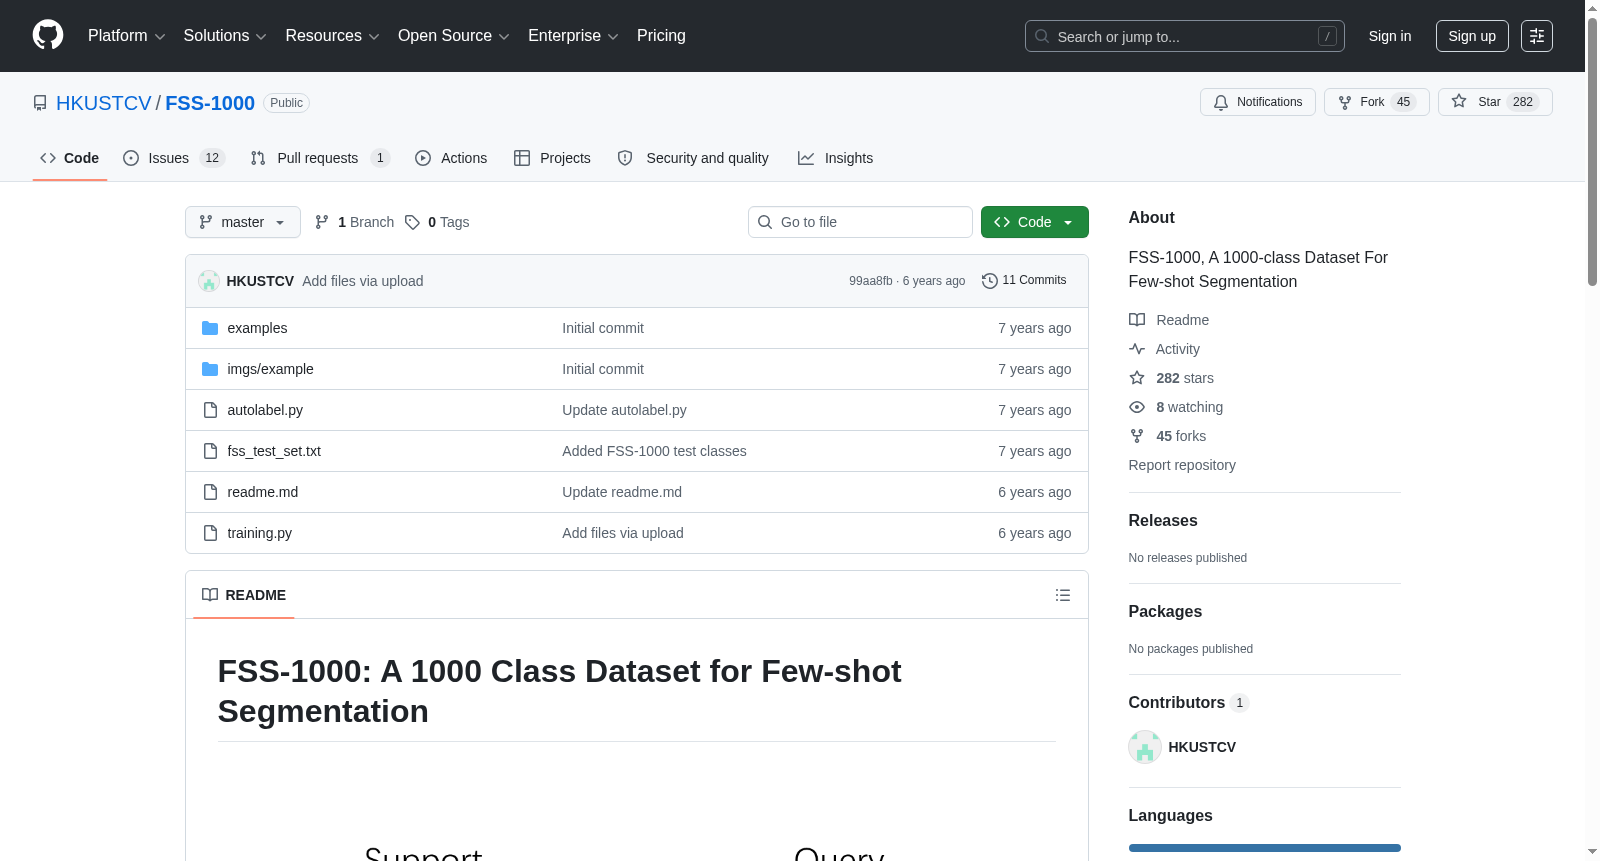The width and height of the screenshot is (1600, 861).
Task: Click the eye icon beside 8 watching
Action: [x=1137, y=407]
